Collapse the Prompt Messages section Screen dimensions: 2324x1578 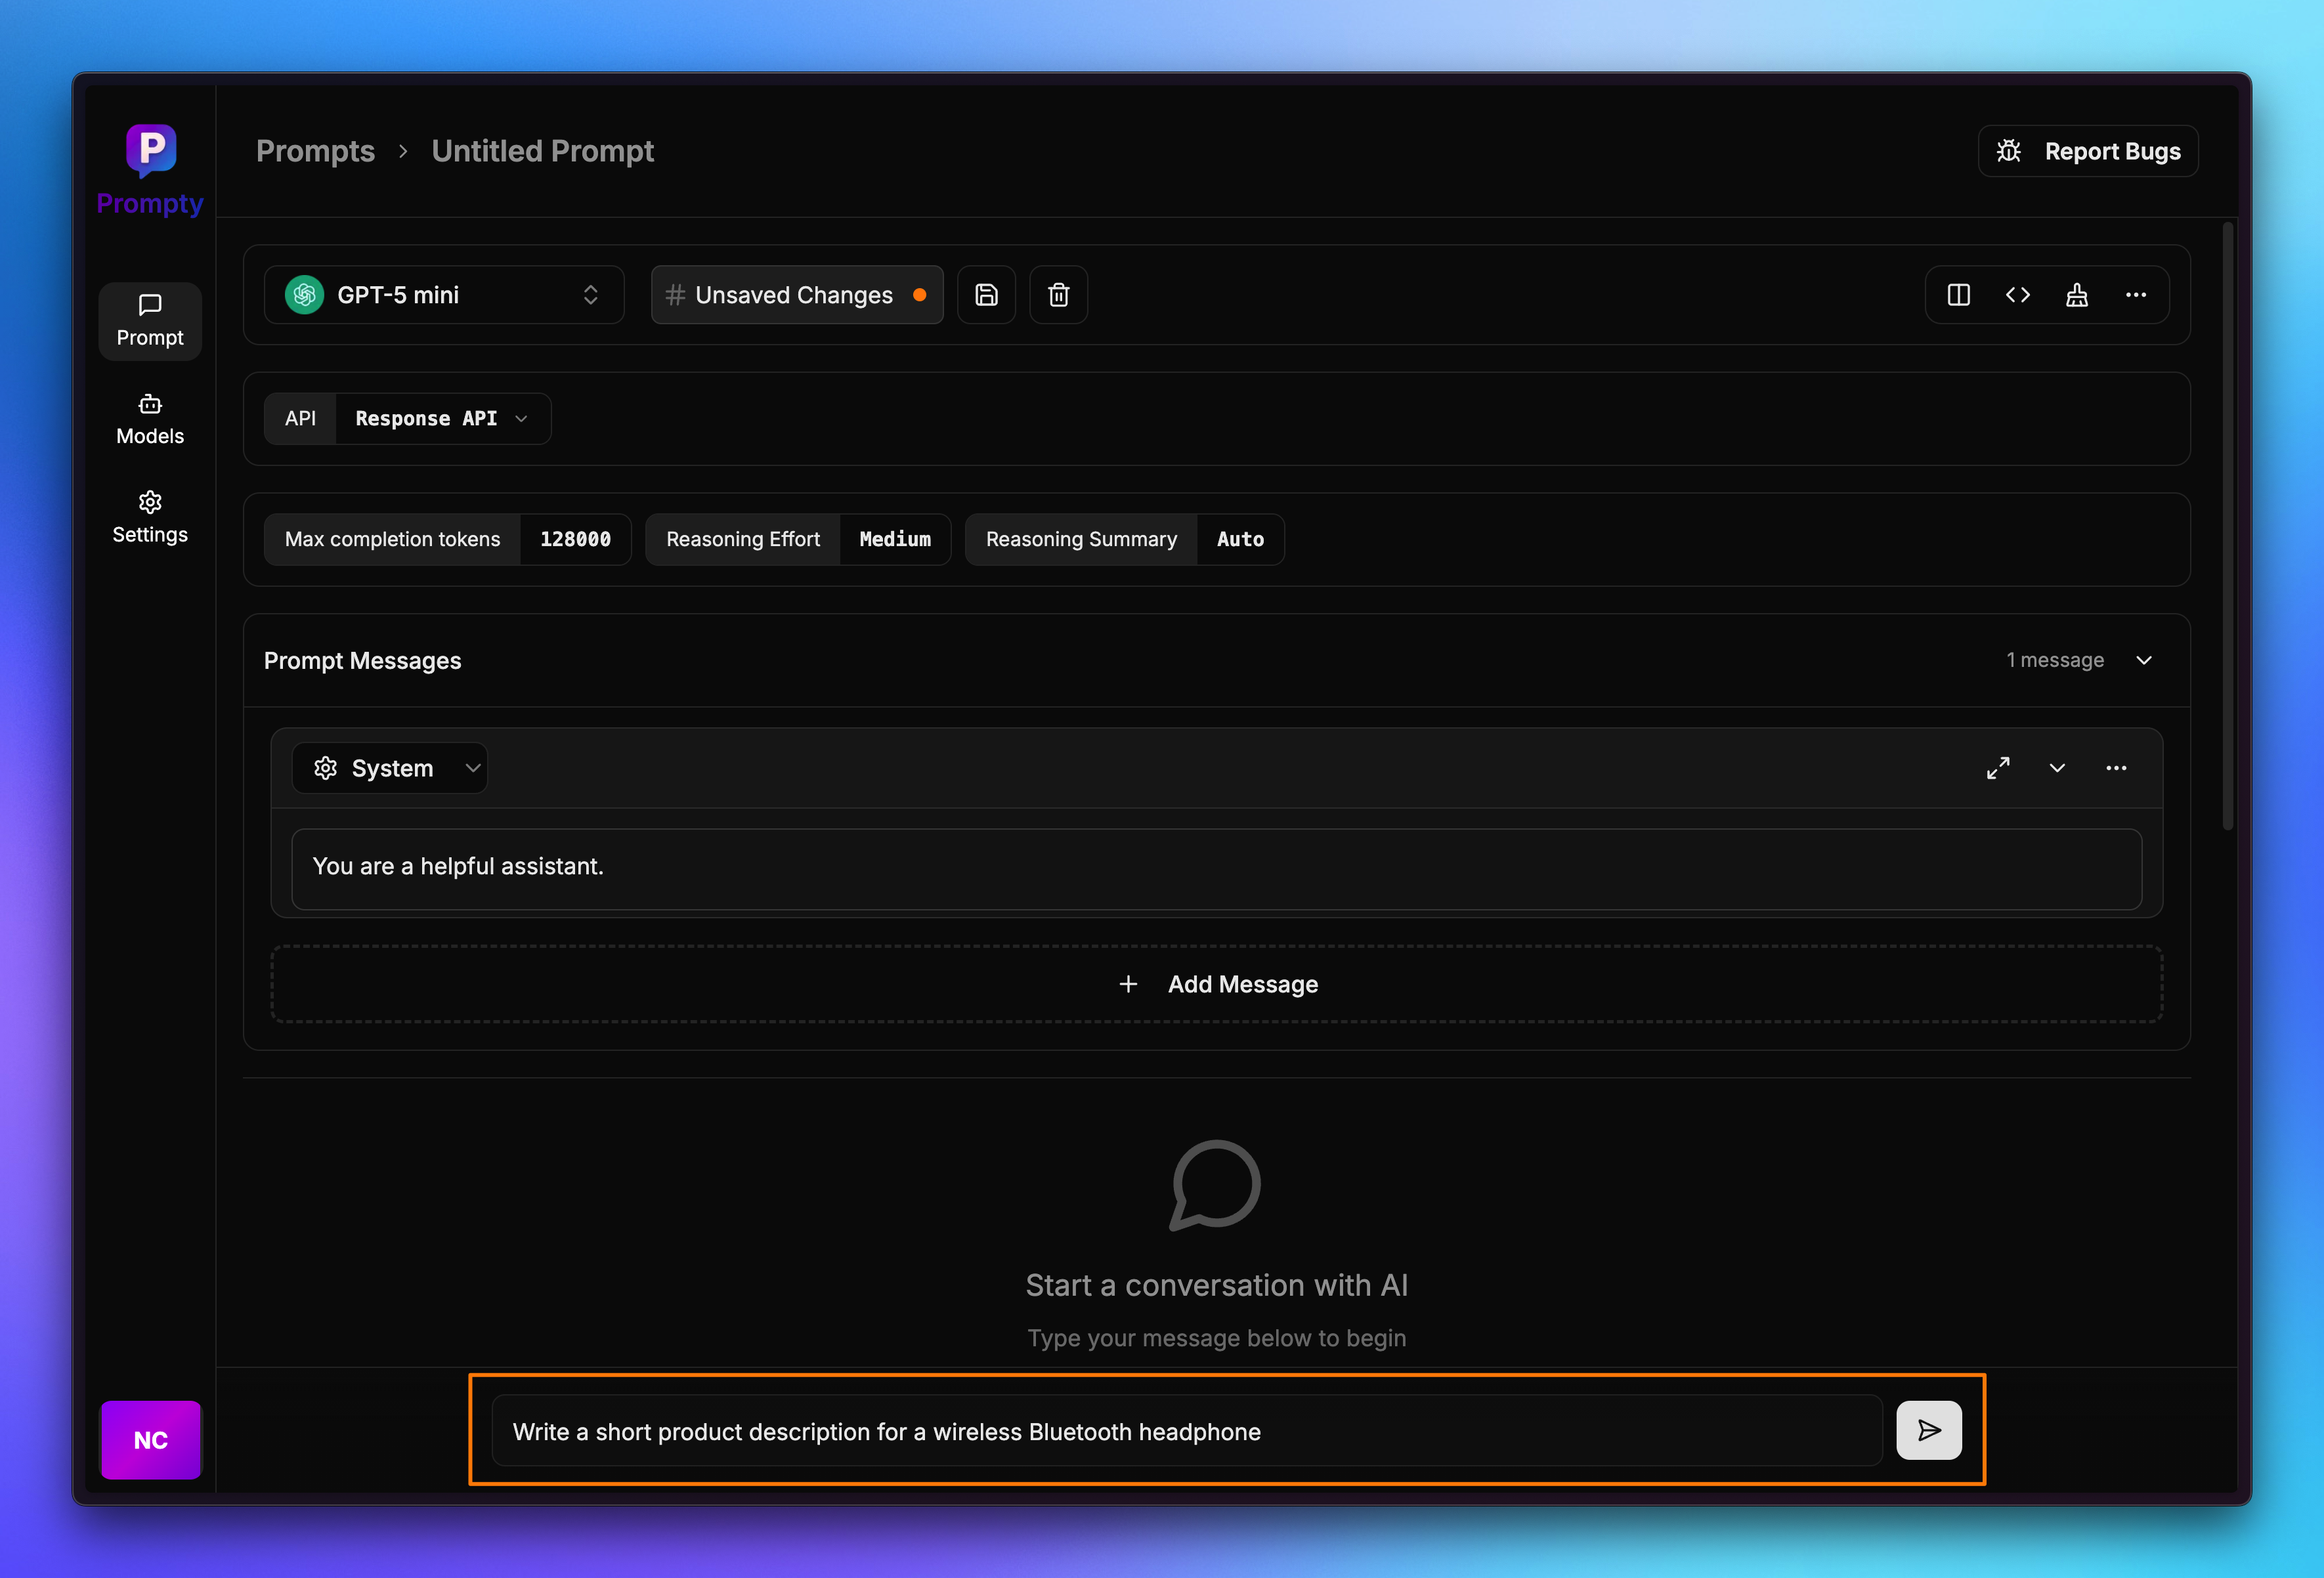pyautogui.click(x=2144, y=660)
